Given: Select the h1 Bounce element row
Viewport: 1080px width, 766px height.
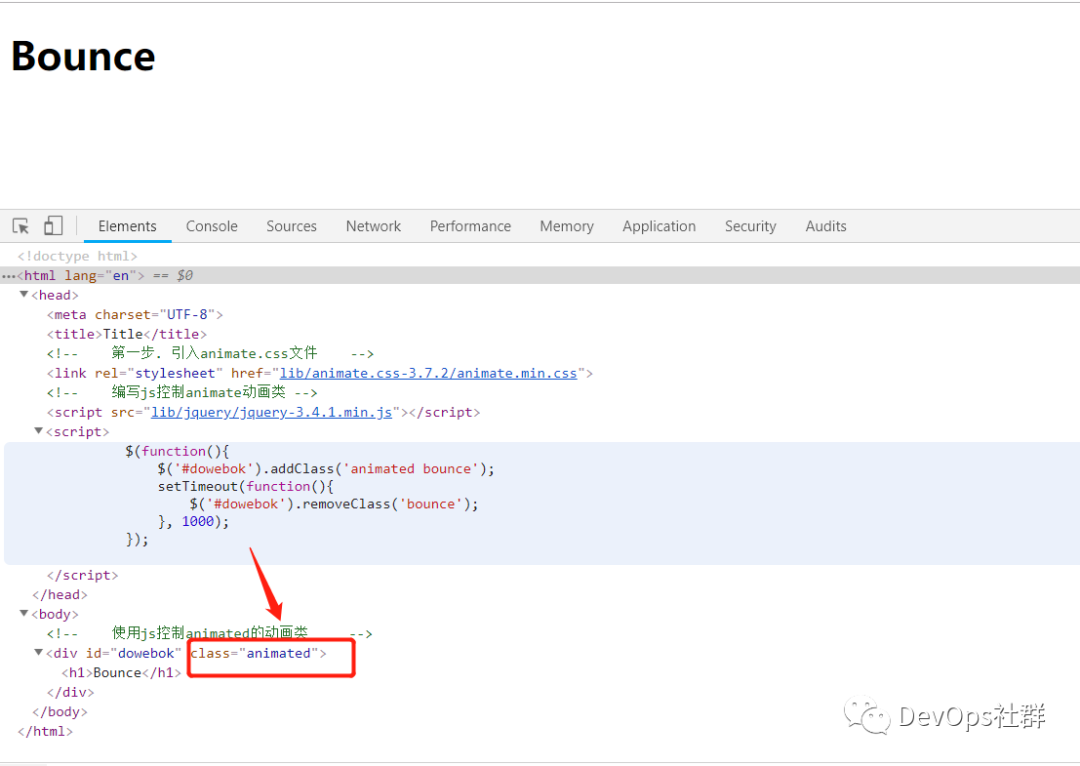Looking at the screenshot, I should pyautogui.click(x=121, y=672).
